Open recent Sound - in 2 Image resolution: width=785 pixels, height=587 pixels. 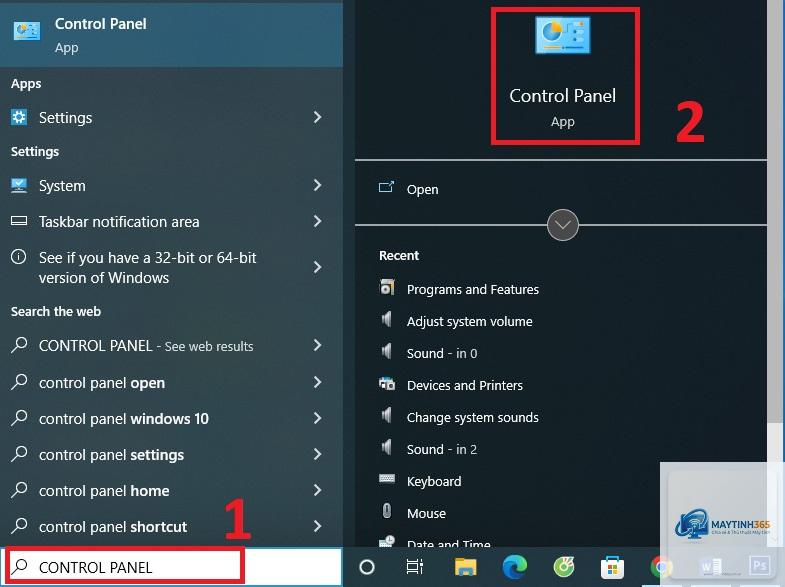click(x=442, y=450)
